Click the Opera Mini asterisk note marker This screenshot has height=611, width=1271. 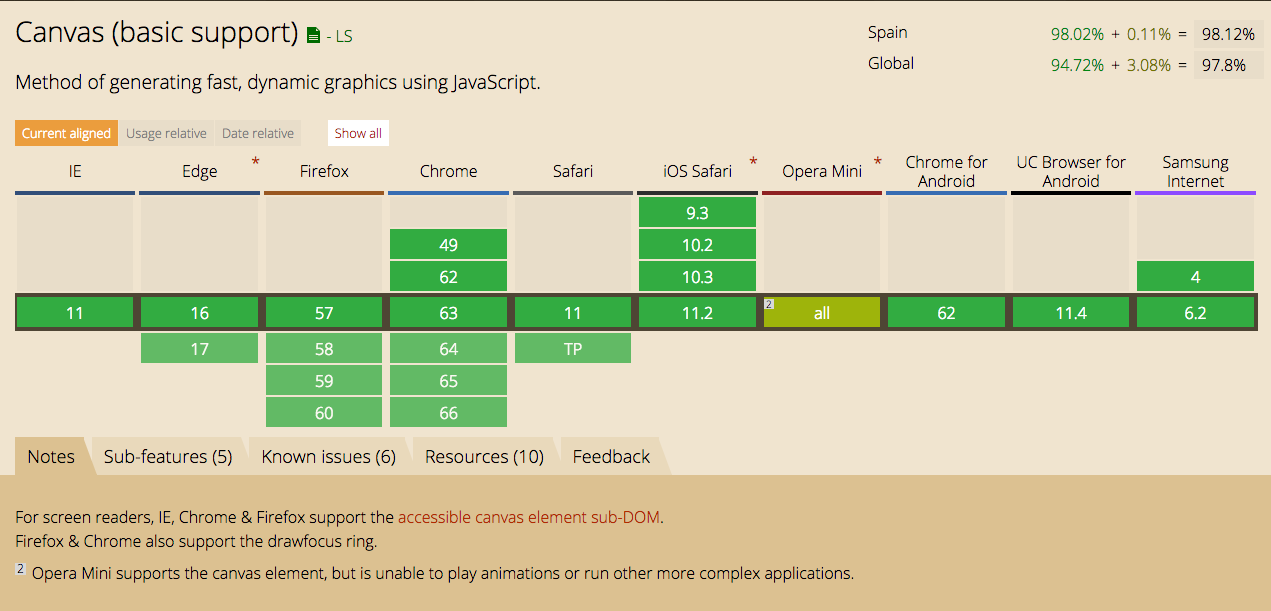click(878, 162)
